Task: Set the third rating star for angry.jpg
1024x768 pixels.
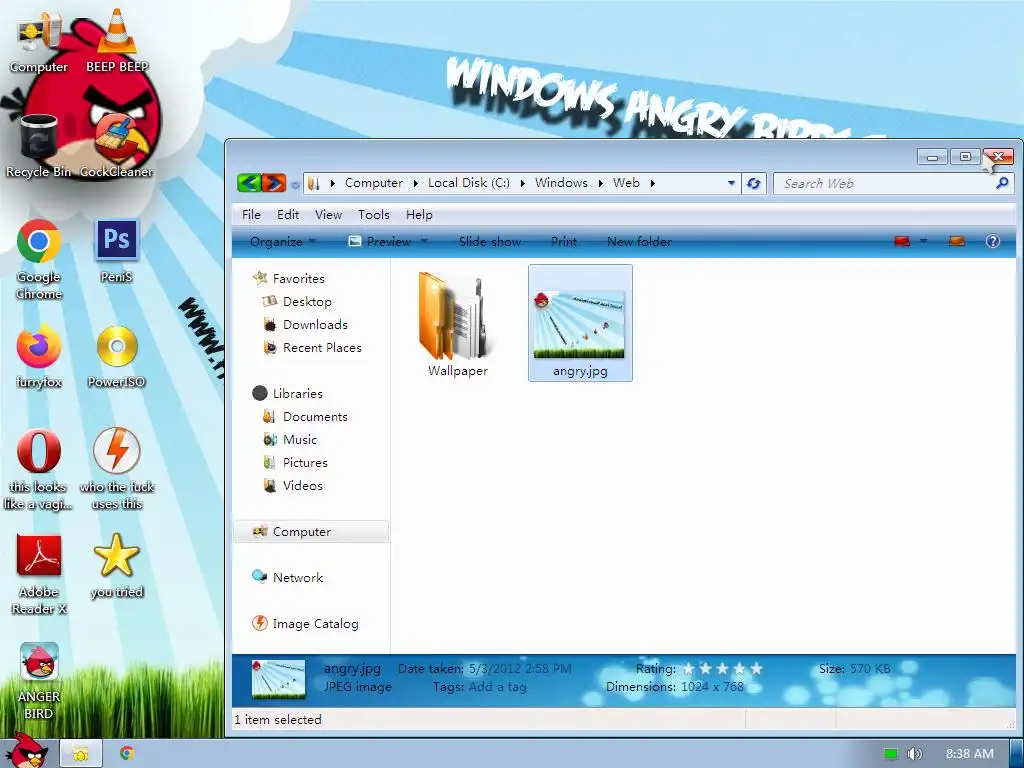Action: coord(722,668)
